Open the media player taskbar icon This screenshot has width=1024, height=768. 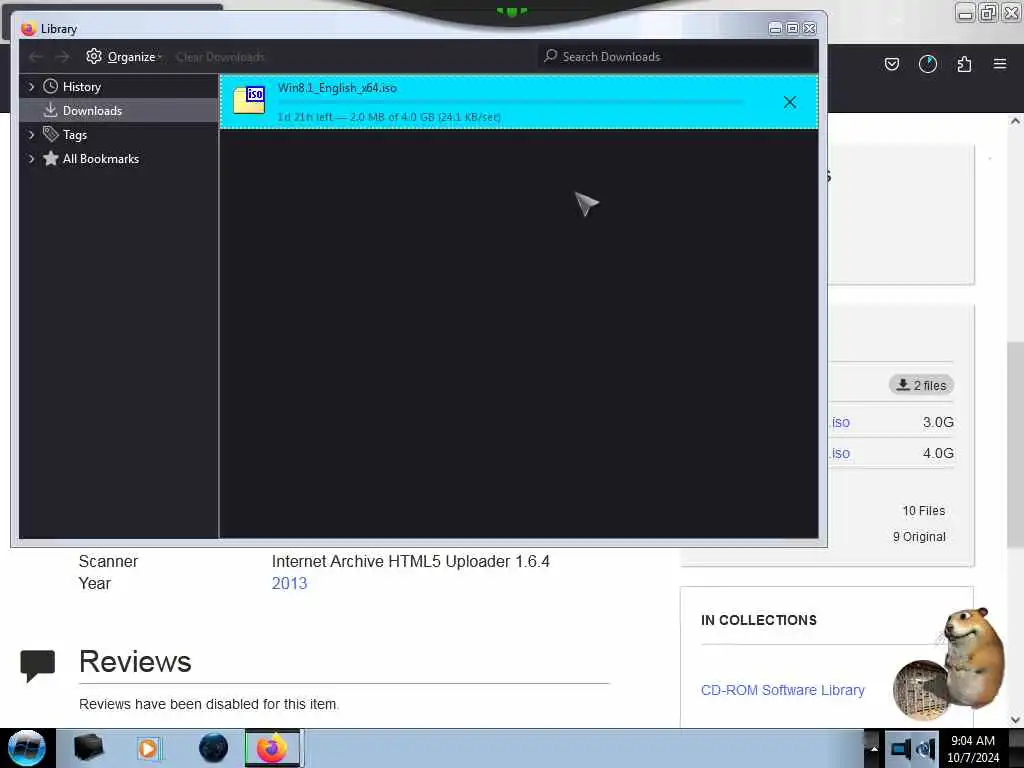(149, 748)
